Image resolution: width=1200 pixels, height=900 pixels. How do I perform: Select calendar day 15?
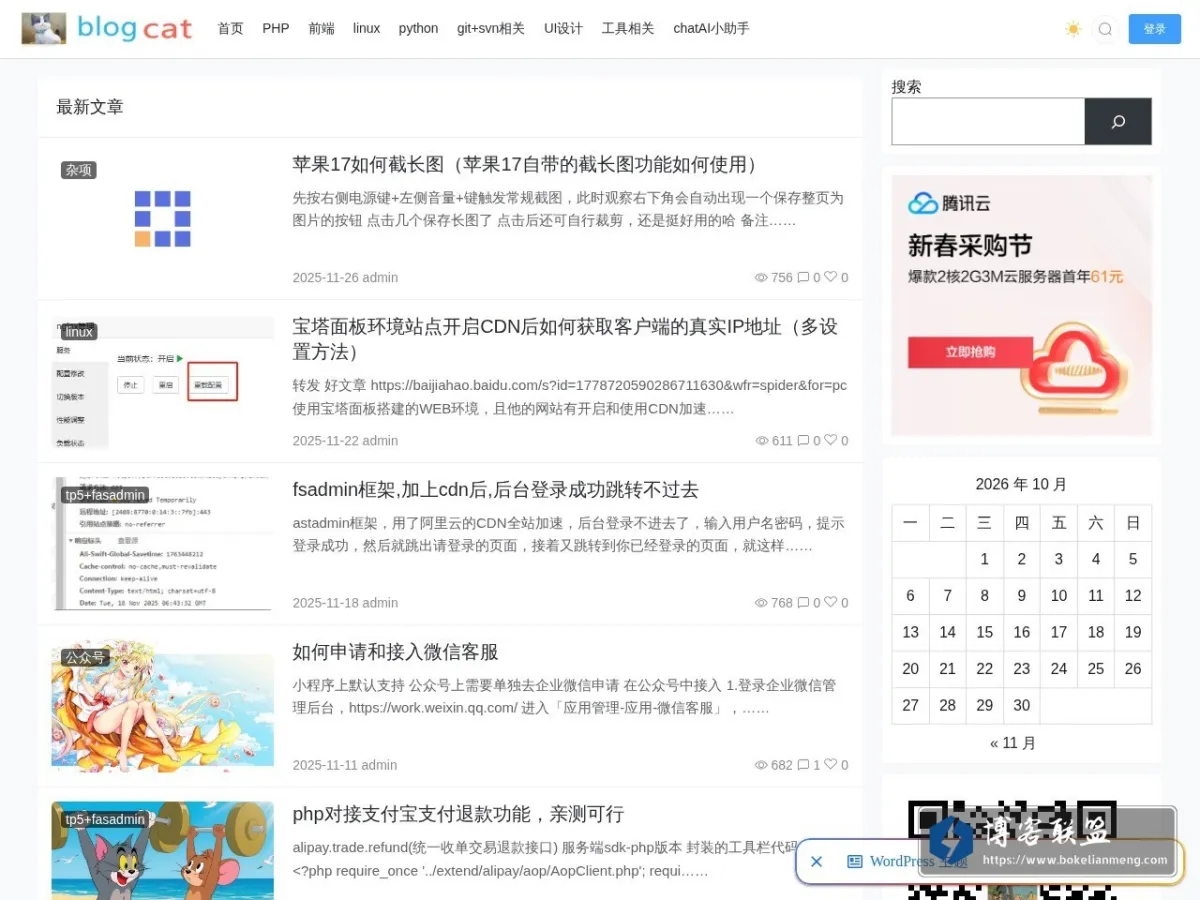[984, 632]
